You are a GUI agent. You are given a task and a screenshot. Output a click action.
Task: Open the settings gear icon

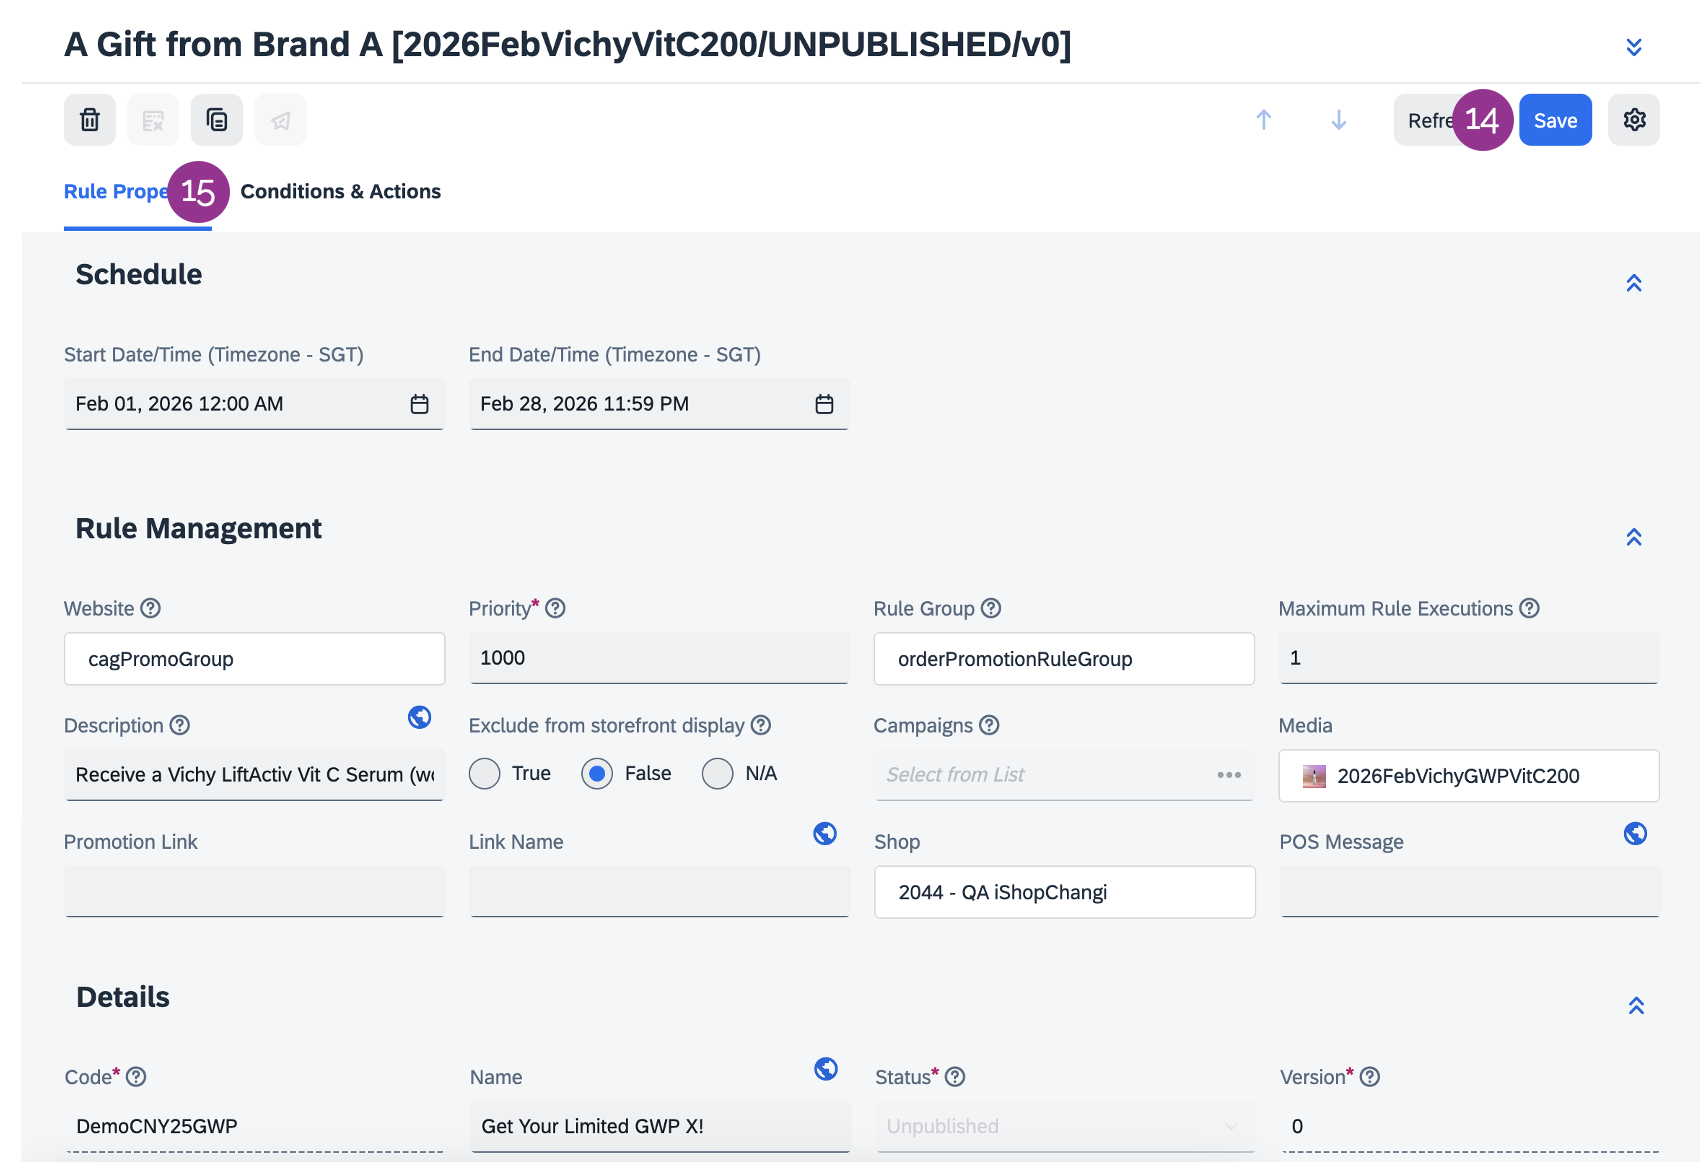click(1634, 120)
